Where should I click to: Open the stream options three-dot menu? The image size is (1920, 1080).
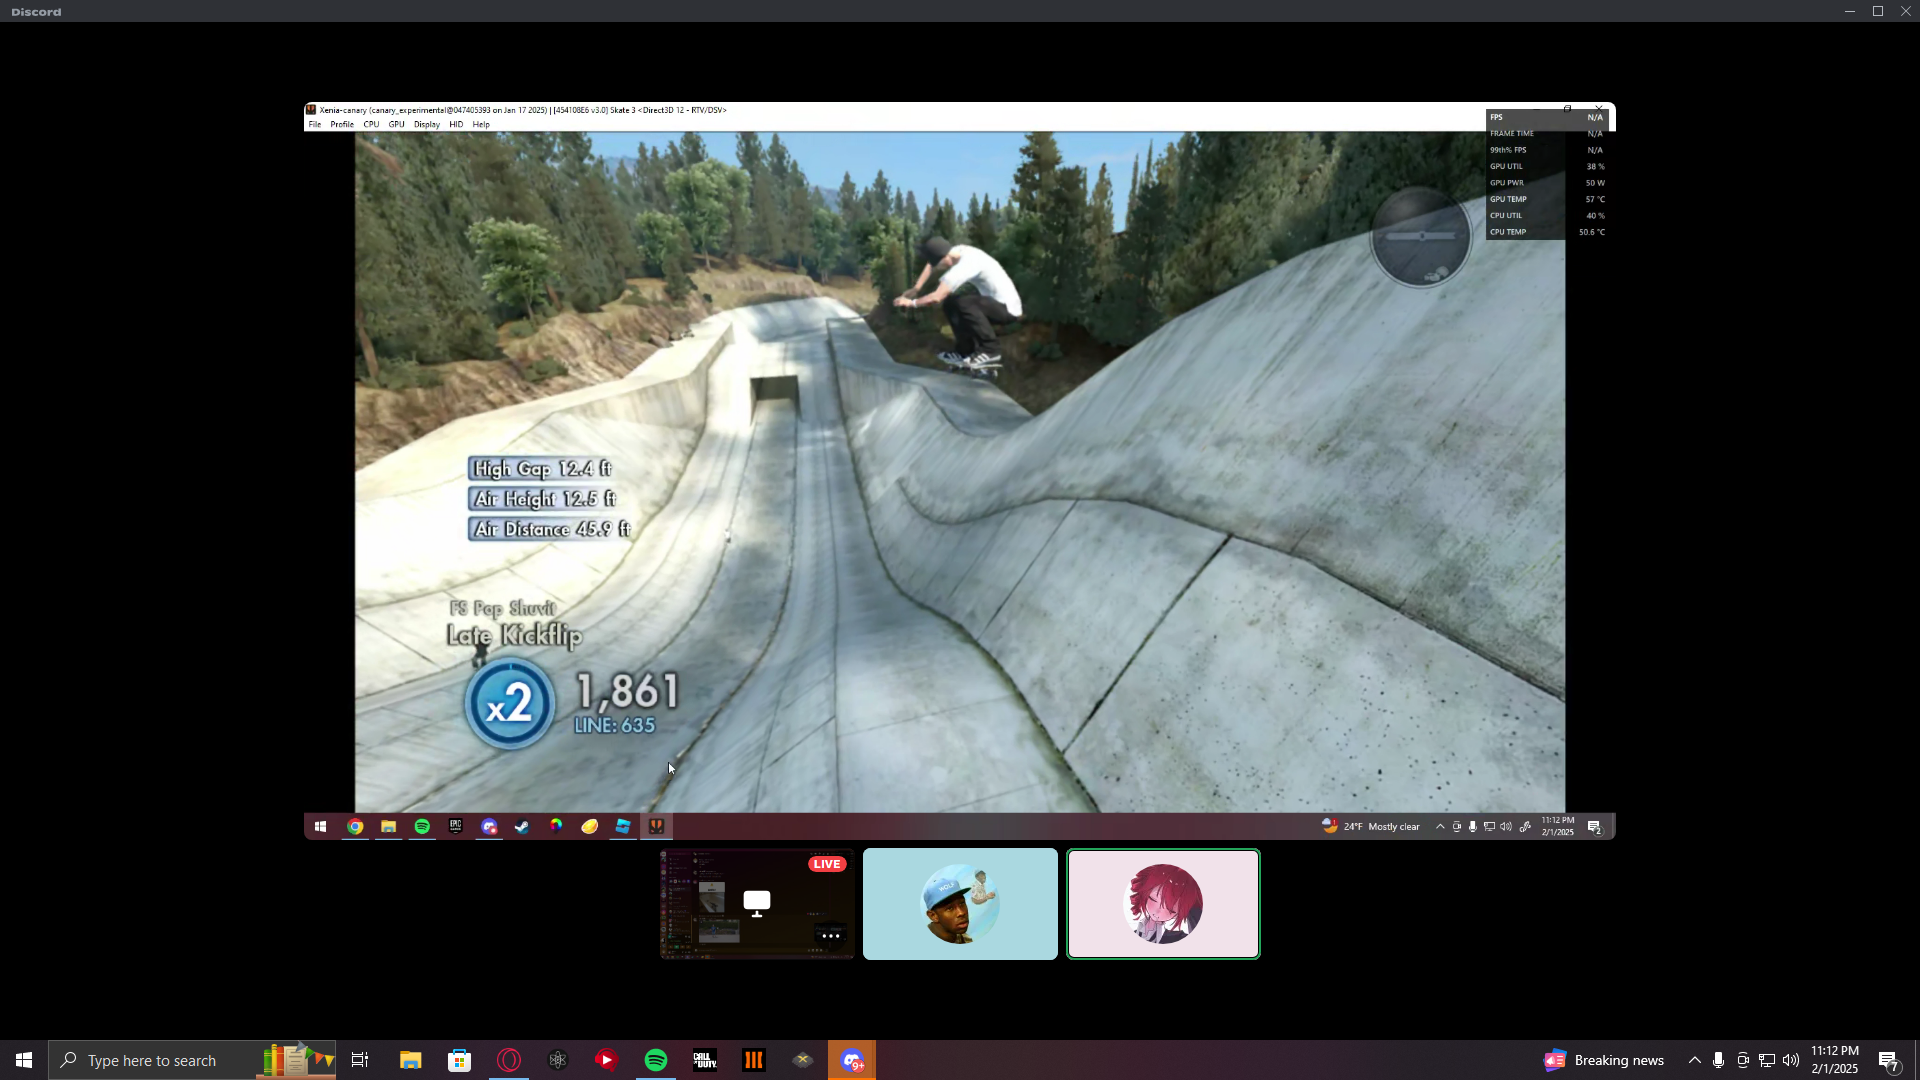click(x=830, y=936)
